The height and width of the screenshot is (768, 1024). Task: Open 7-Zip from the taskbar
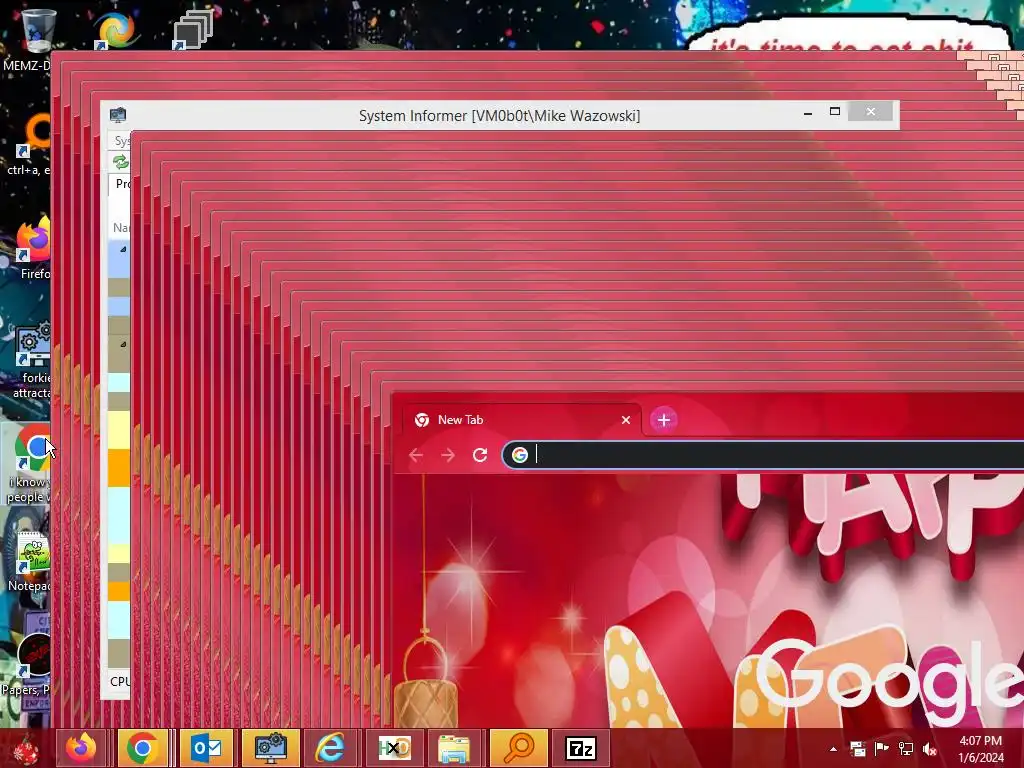pyautogui.click(x=581, y=748)
